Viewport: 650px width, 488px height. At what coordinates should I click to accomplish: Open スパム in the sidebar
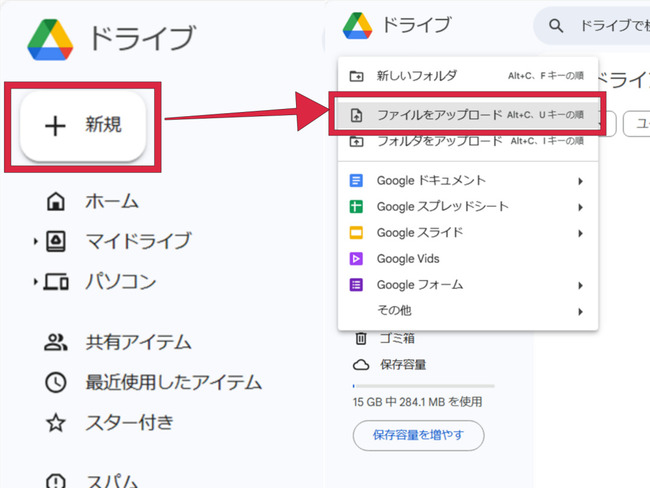(x=112, y=481)
